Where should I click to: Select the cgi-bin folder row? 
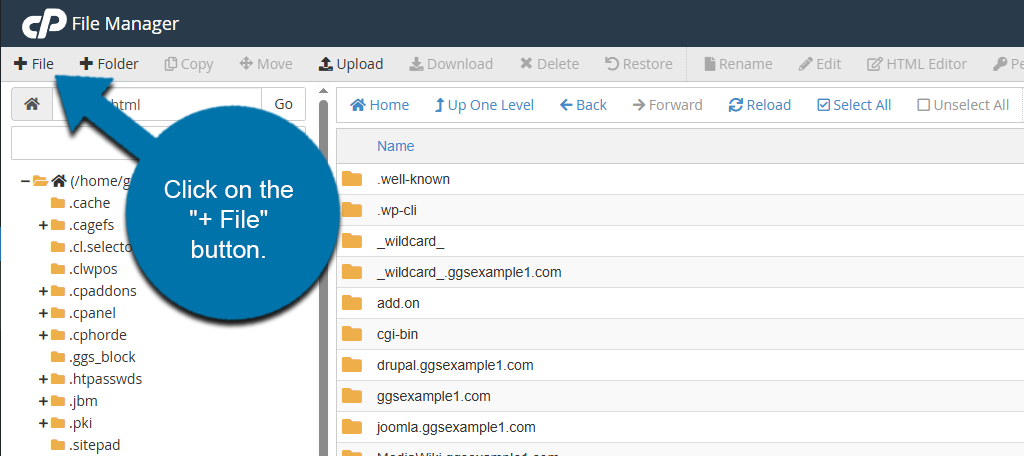pos(397,334)
